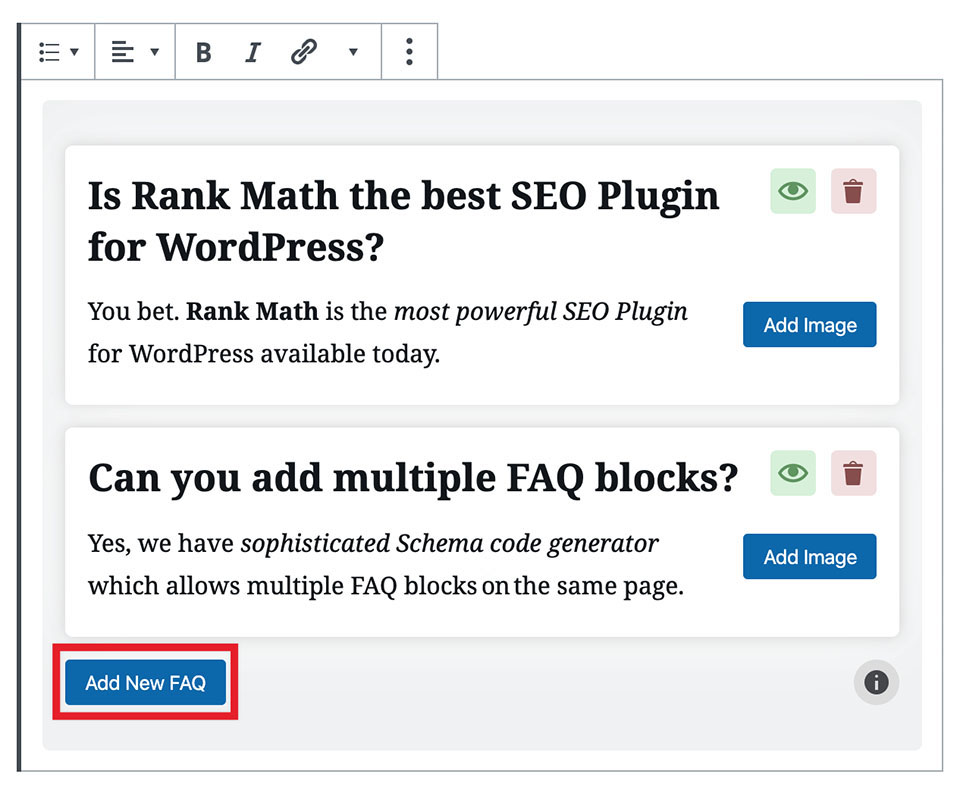This screenshot has height=793, width=960.
Task: Add Image to multiple FAQ blocks answer
Action: (x=809, y=557)
